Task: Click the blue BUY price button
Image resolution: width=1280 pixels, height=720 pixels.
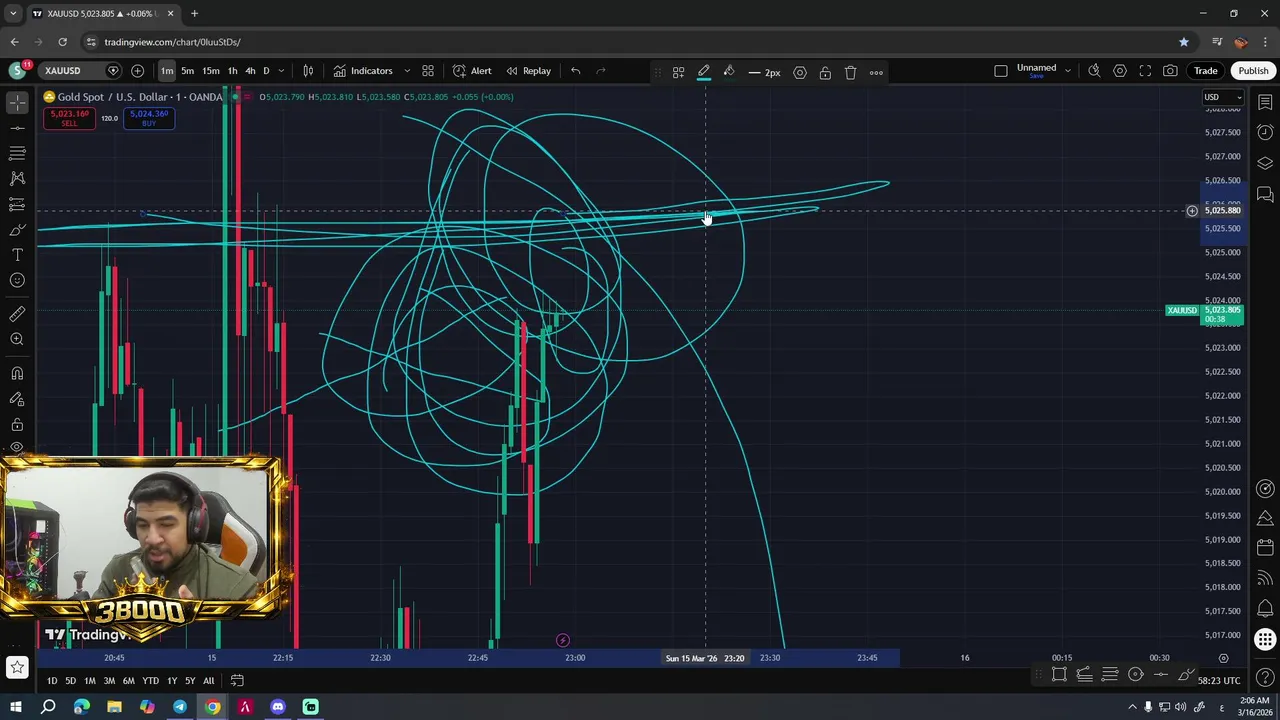Action: click(x=149, y=118)
